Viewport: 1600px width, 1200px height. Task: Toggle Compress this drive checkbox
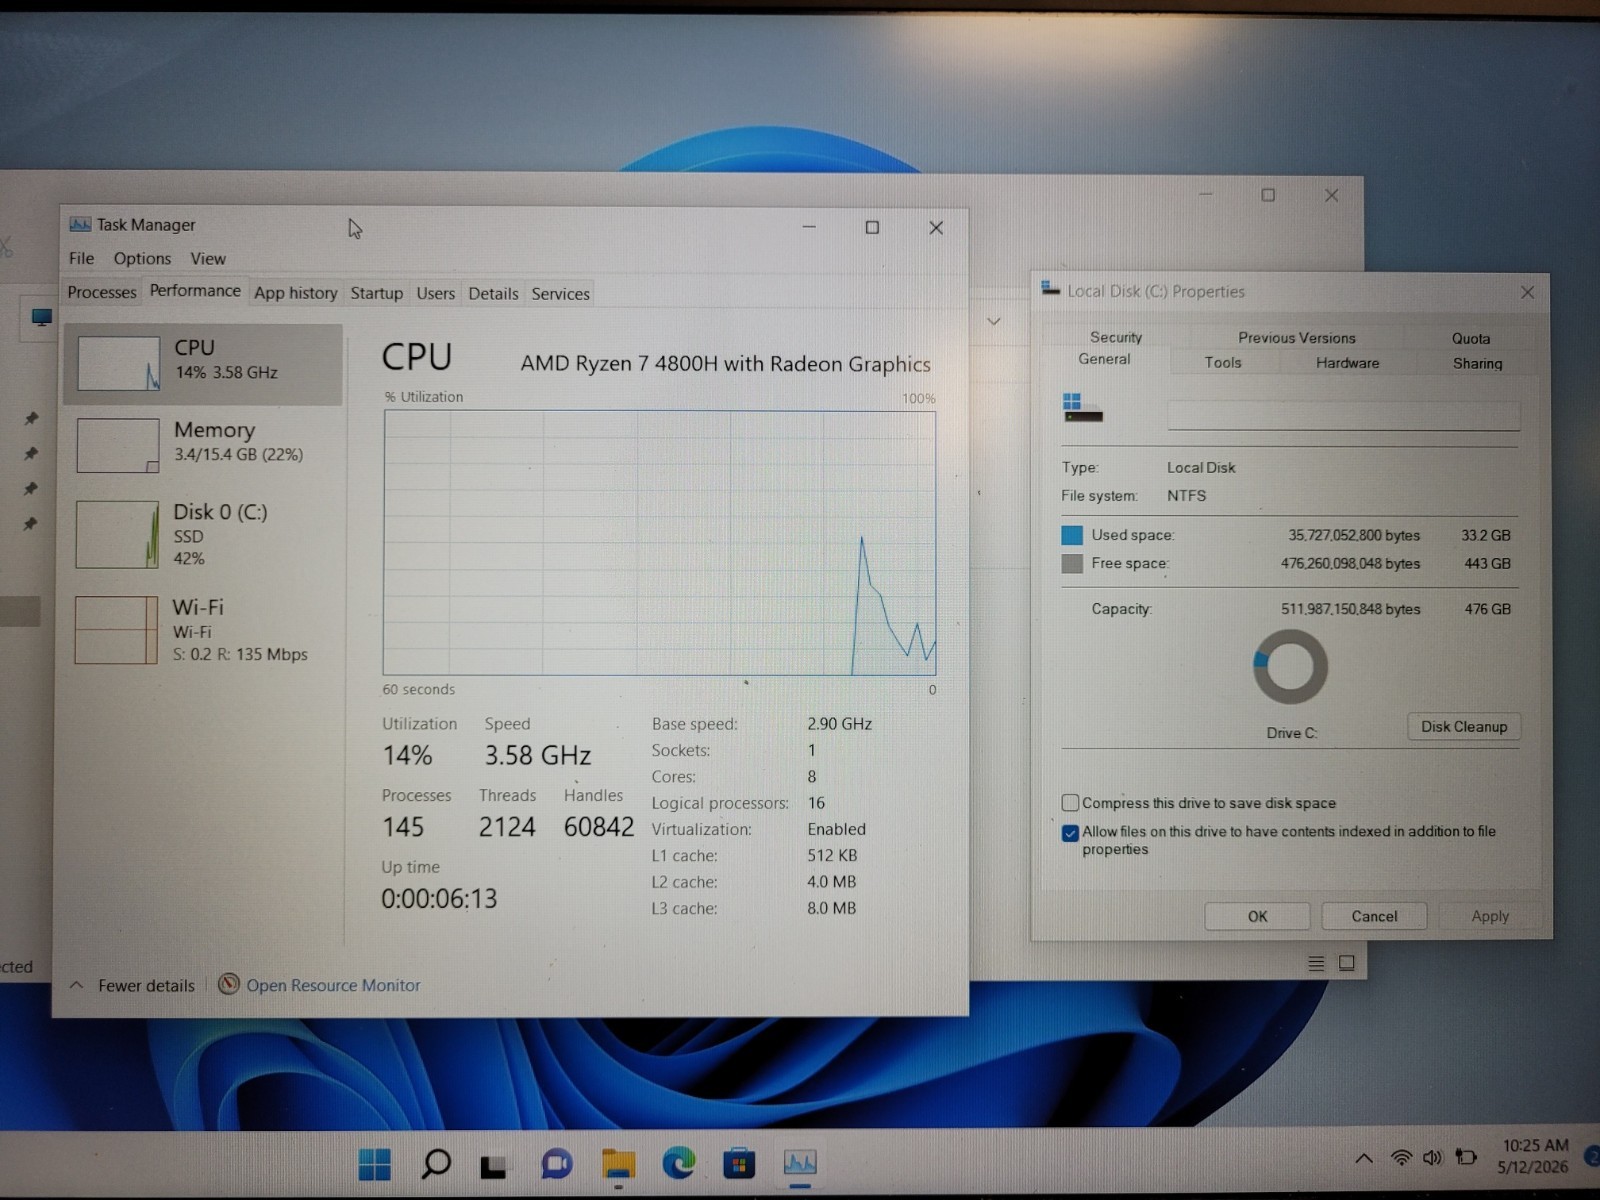[x=1070, y=802]
